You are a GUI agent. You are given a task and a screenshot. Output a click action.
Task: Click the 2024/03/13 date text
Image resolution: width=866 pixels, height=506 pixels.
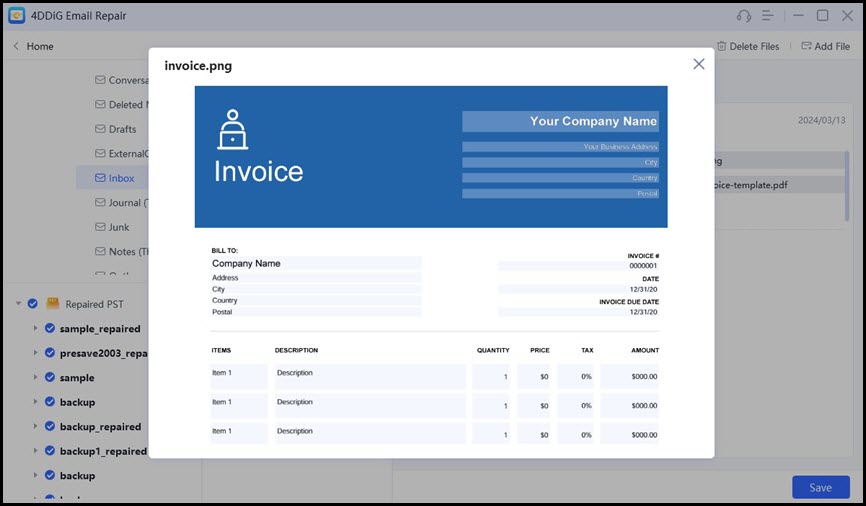pyautogui.click(x=821, y=120)
